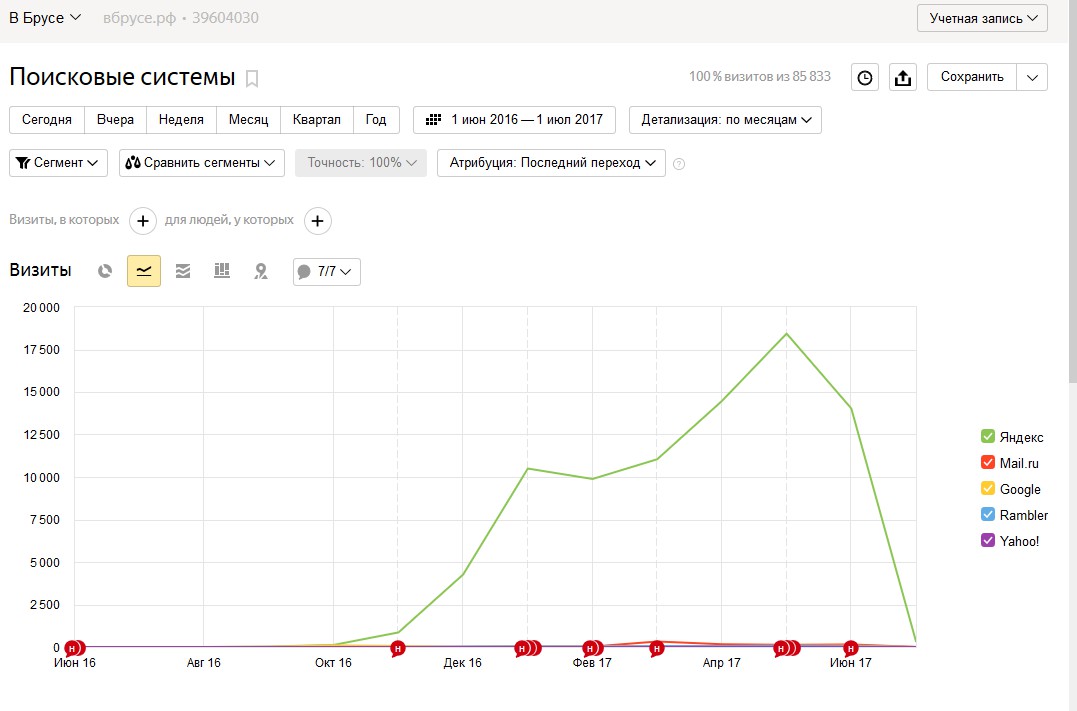Screen dimensions: 1077x711
Task: Open the Сегмент filter button
Action: [x=58, y=163]
